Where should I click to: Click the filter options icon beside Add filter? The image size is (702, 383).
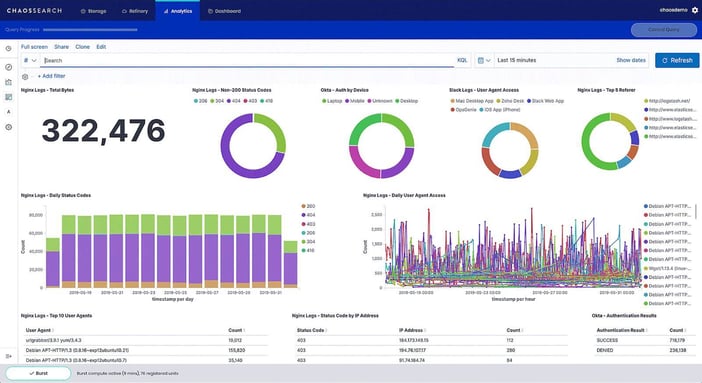[25, 77]
